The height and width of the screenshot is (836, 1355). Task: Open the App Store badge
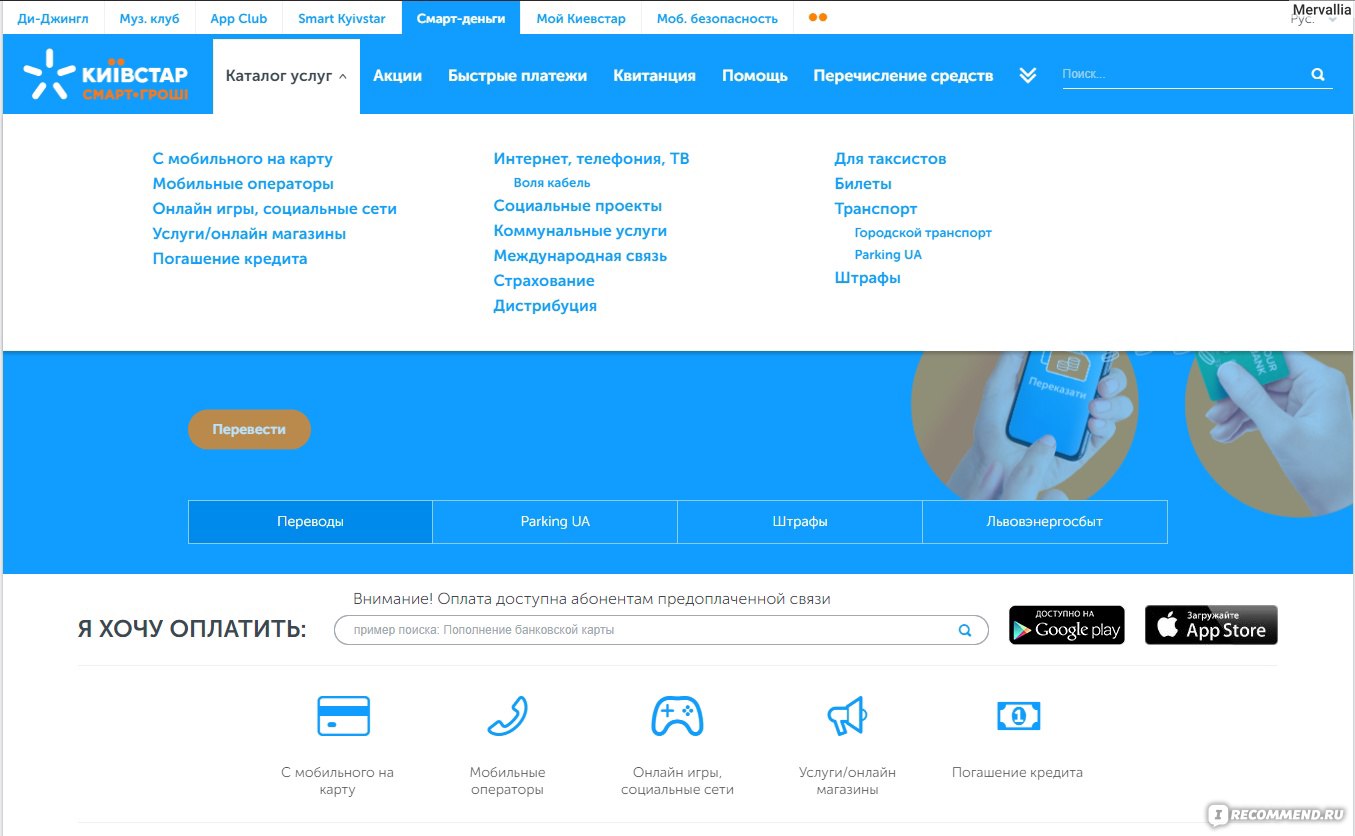[x=1211, y=625]
